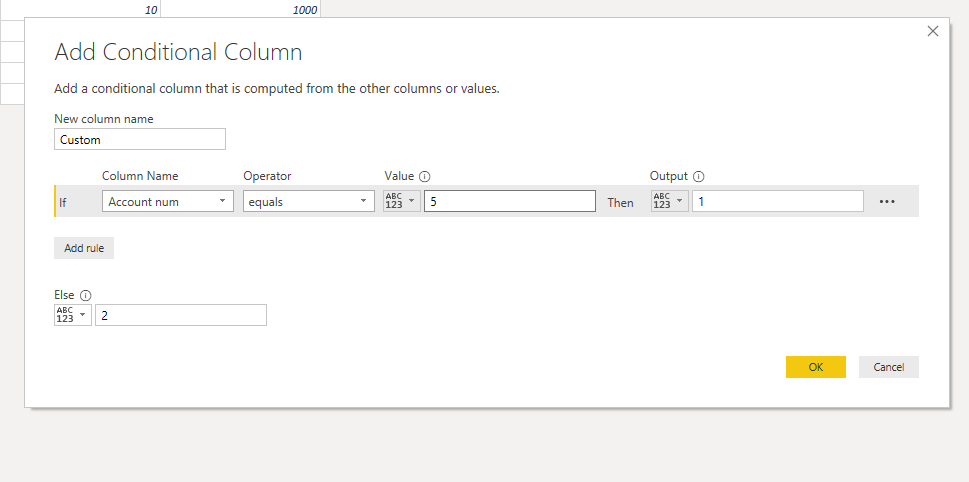Click the Else input containing 2
The width and height of the screenshot is (969, 482).
(x=180, y=315)
